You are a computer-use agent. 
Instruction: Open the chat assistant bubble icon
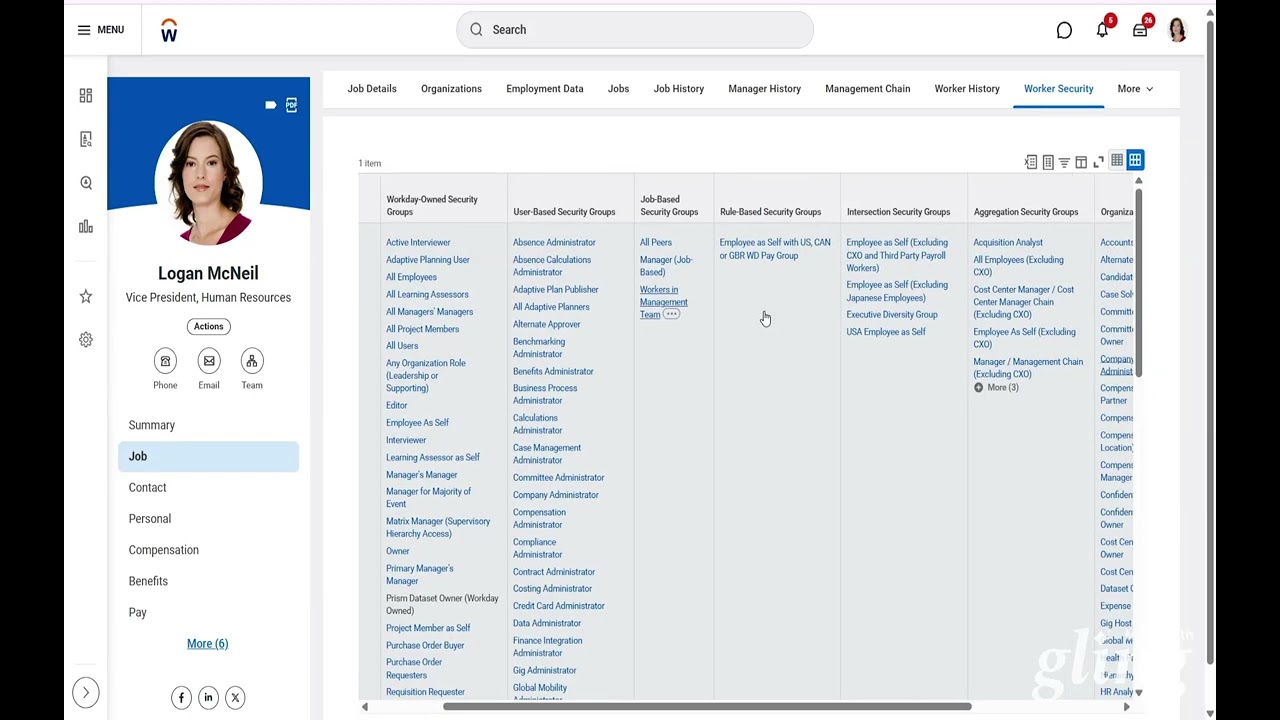1064,31
